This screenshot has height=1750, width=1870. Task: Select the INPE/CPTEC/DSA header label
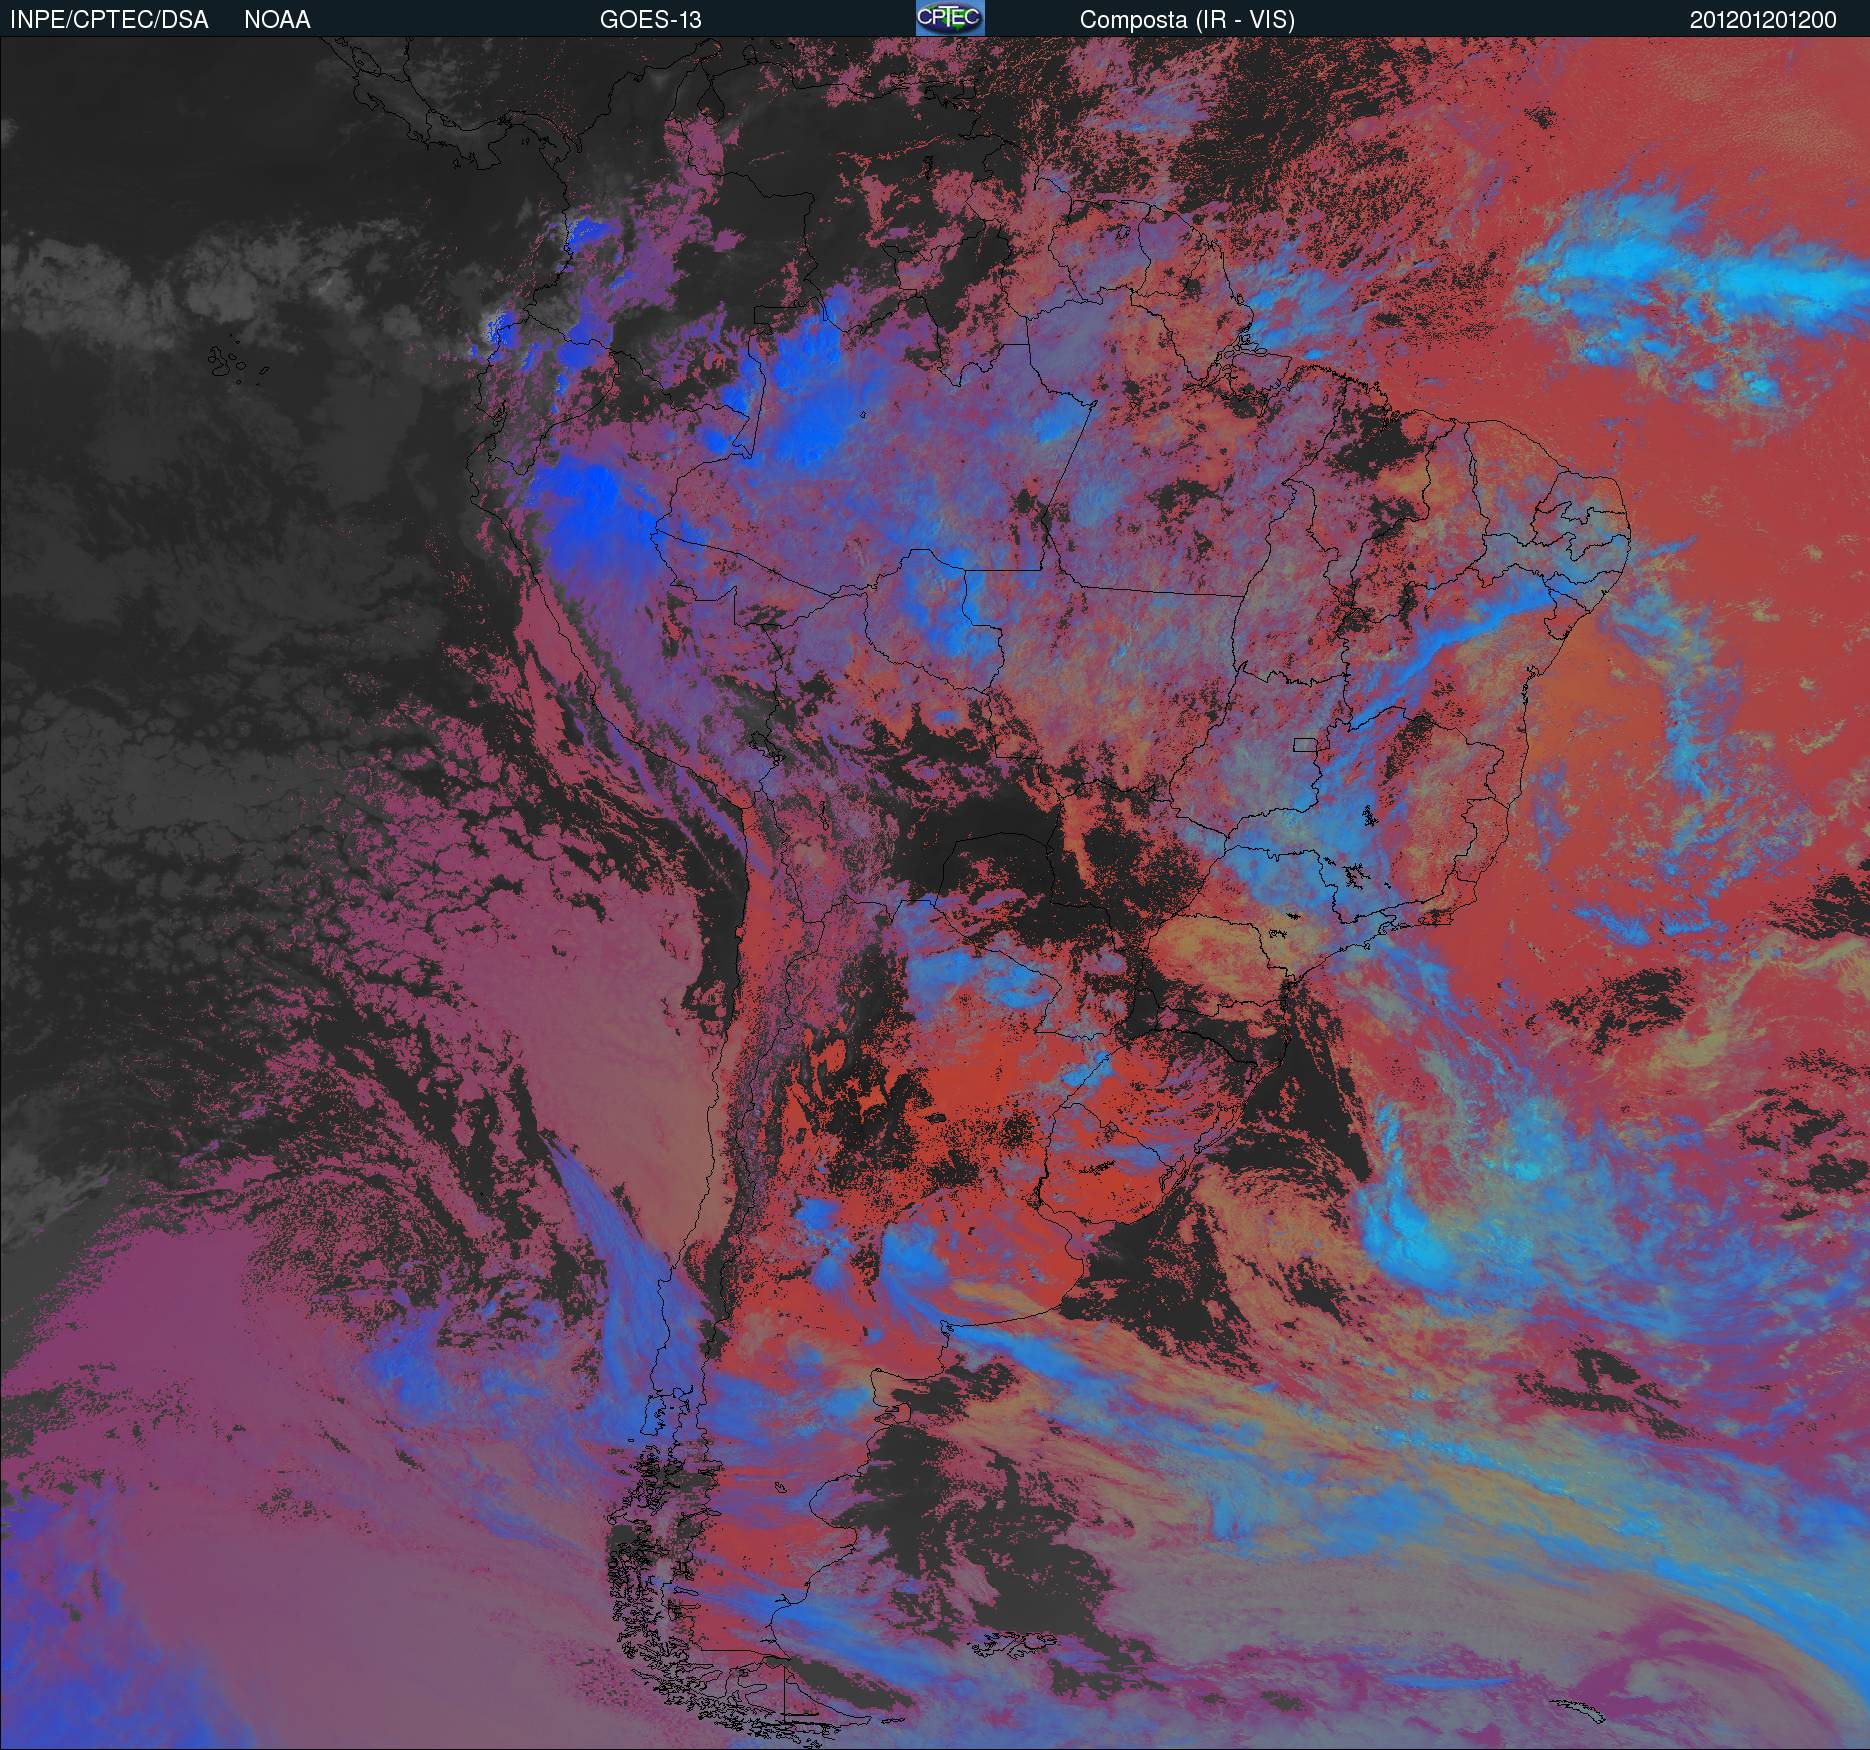click(x=109, y=20)
